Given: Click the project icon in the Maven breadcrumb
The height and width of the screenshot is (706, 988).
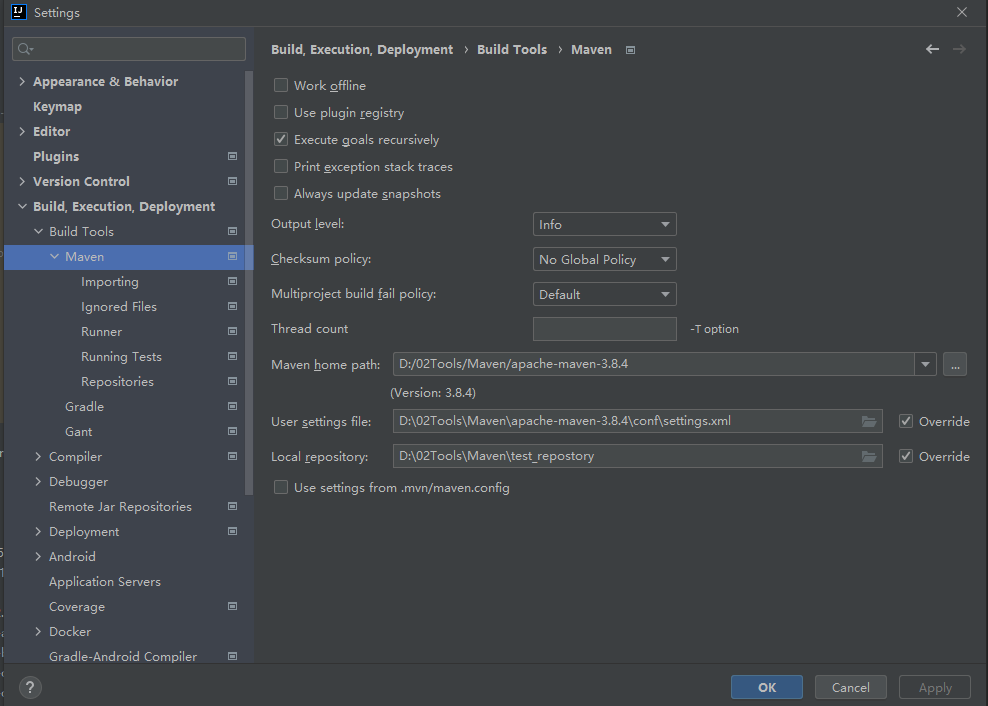Looking at the screenshot, I should coord(630,50).
